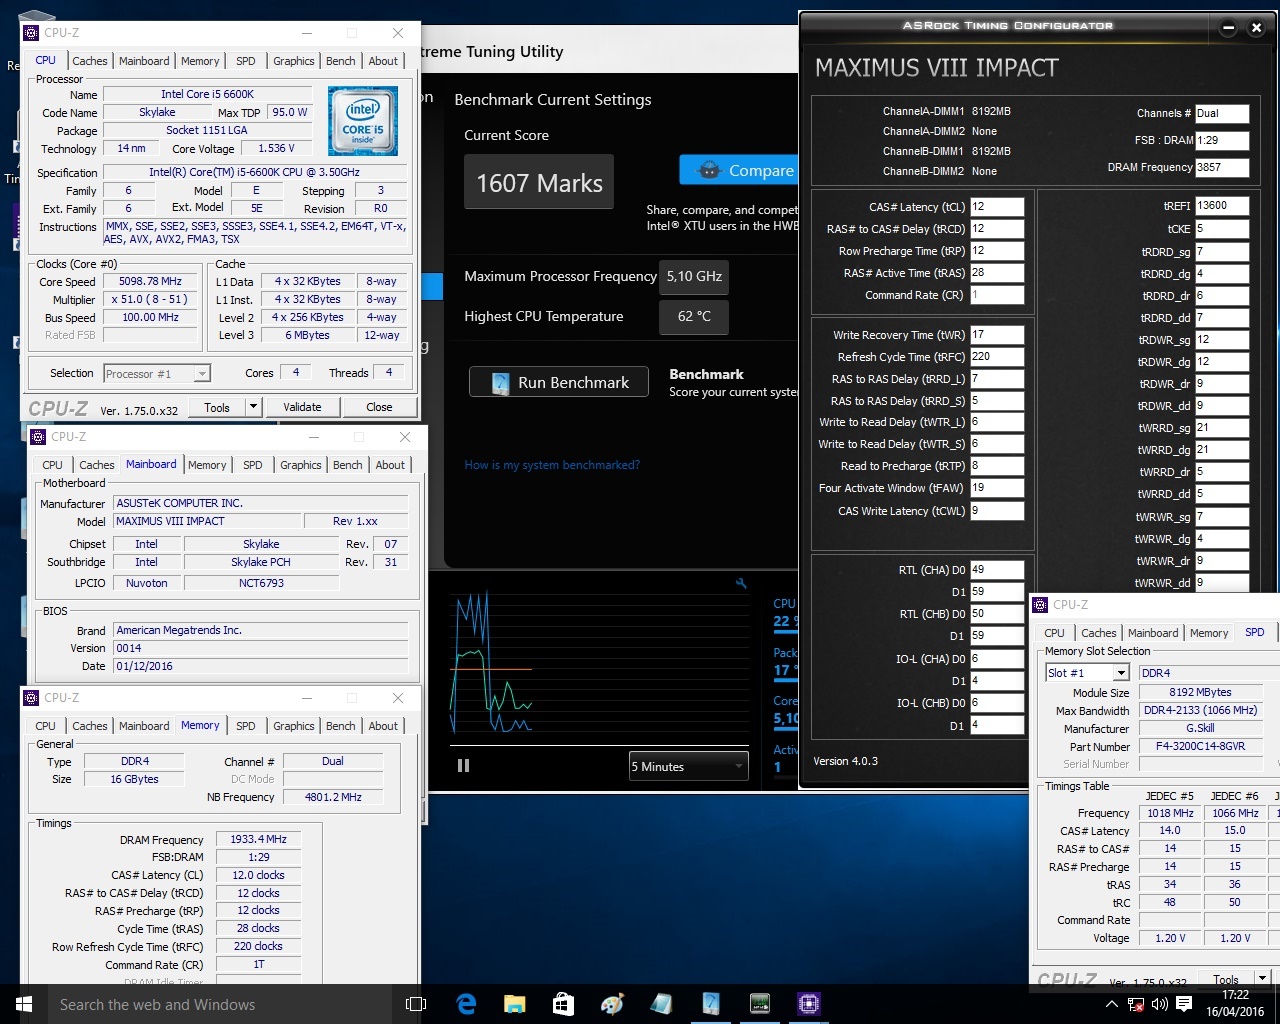
Task: Click the CAS# Latency (tCL) field
Action: point(997,207)
